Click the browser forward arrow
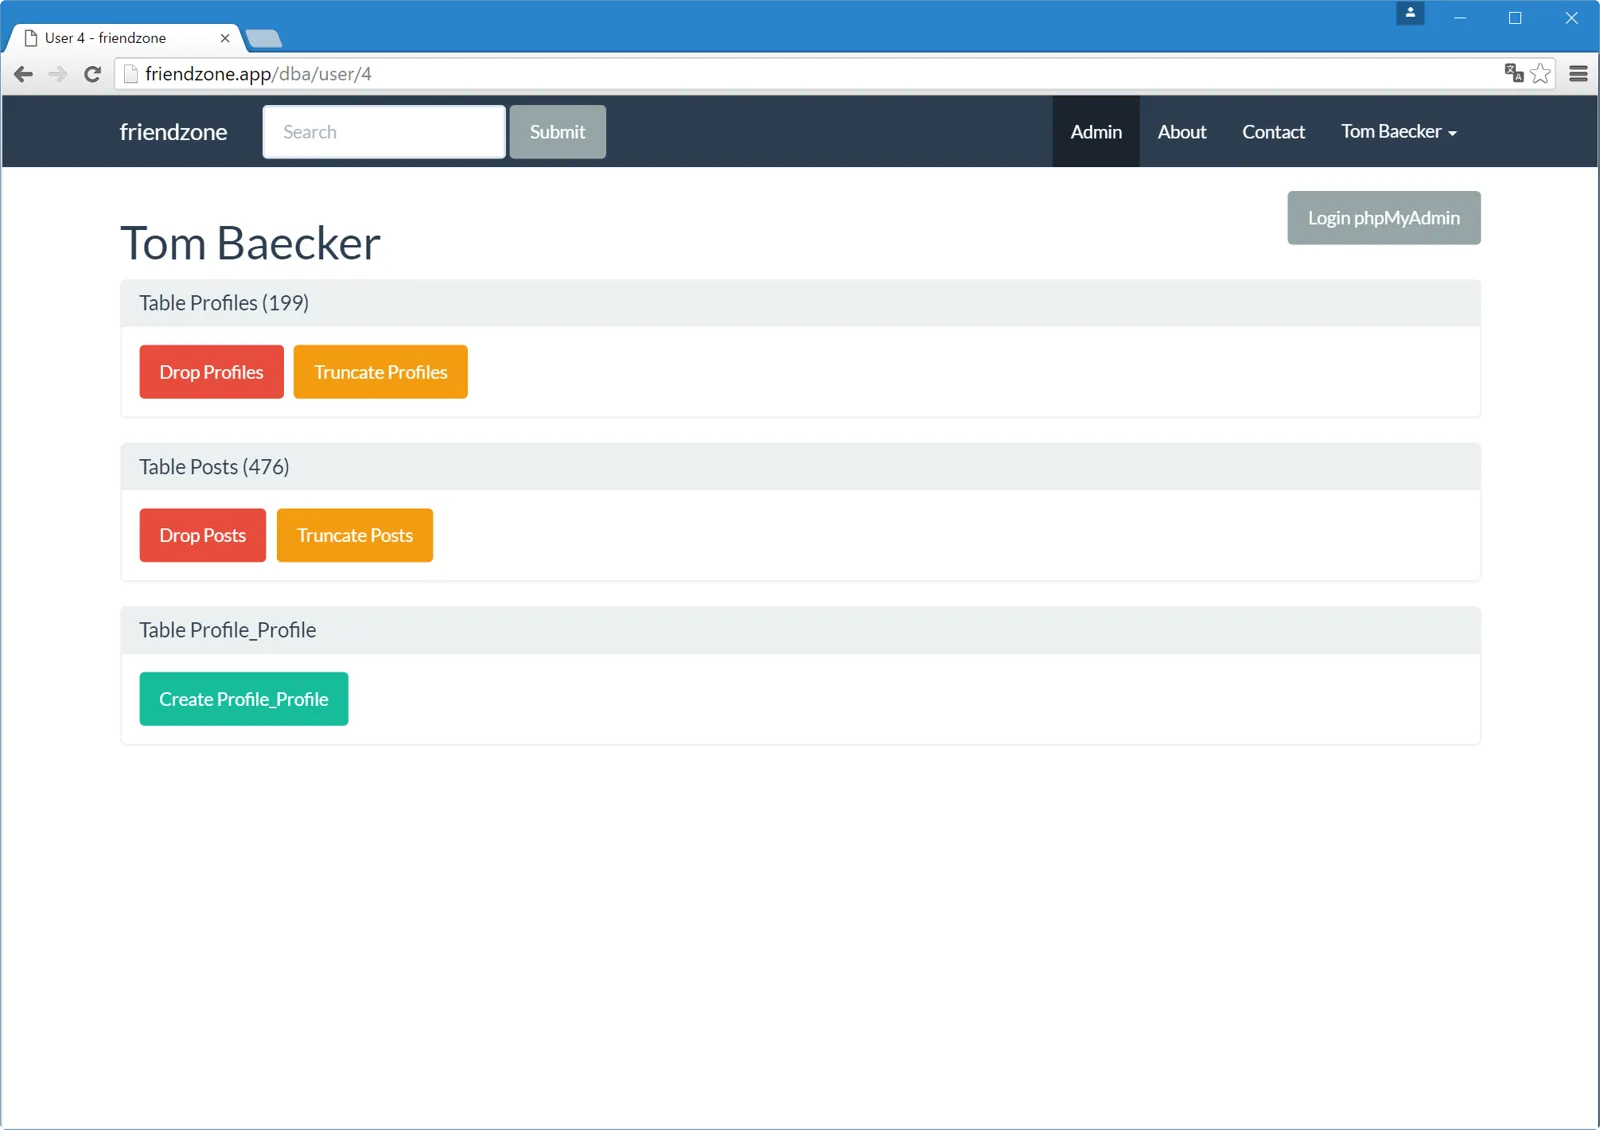 click(58, 74)
